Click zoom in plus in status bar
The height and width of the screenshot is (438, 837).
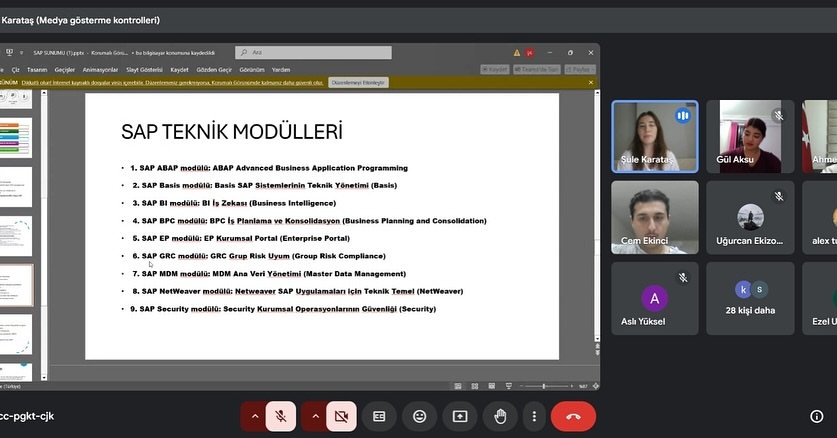571,386
